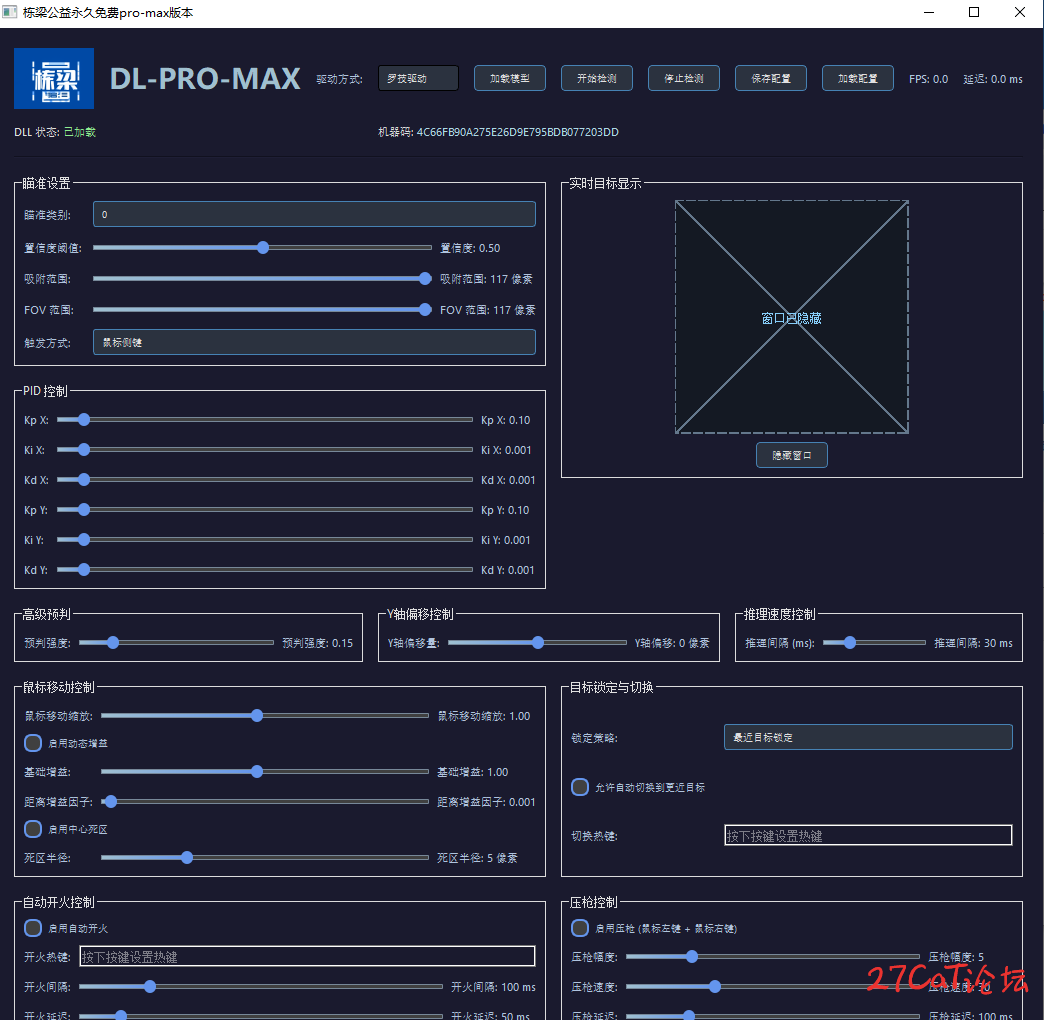Click the FOV 范围 slider
This screenshot has height=1020, width=1044.
262,310
